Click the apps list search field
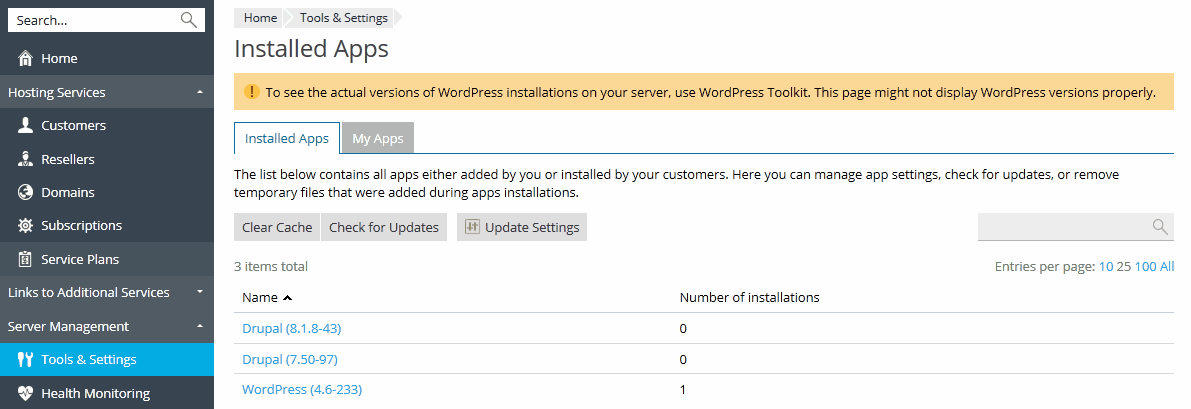The width and height of the screenshot is (1191, 409). point(1063,227)
